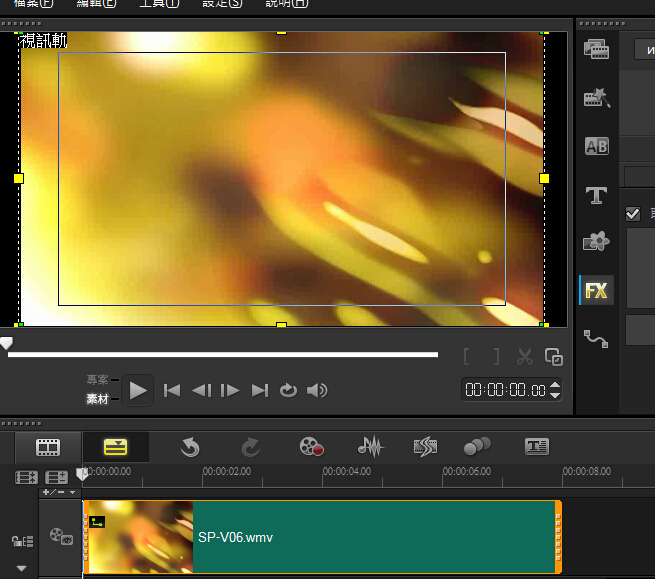Image resolution: width=655 pixels, height=579 pixels.
Task: Open the 說明(H) Help menu
Action: pos(287,4)
